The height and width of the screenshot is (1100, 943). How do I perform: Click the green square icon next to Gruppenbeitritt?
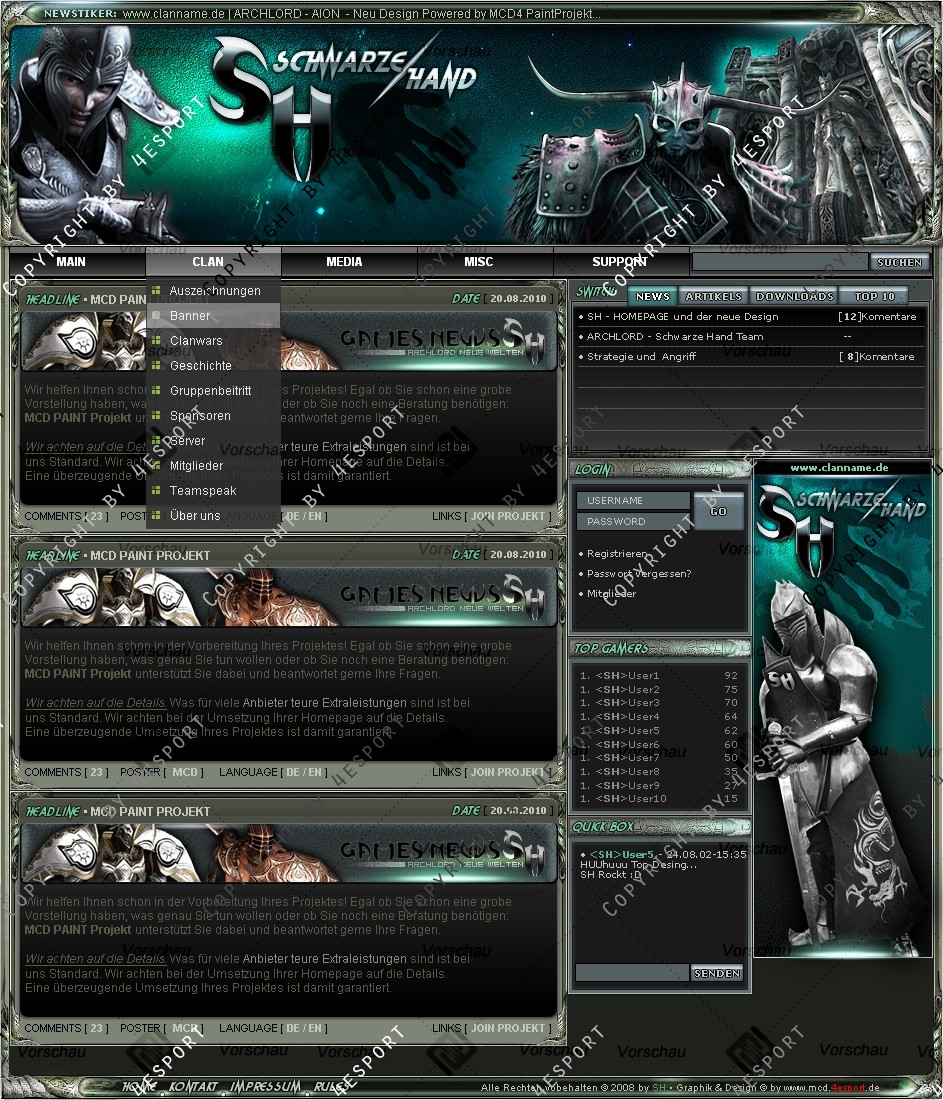point(156,391)
